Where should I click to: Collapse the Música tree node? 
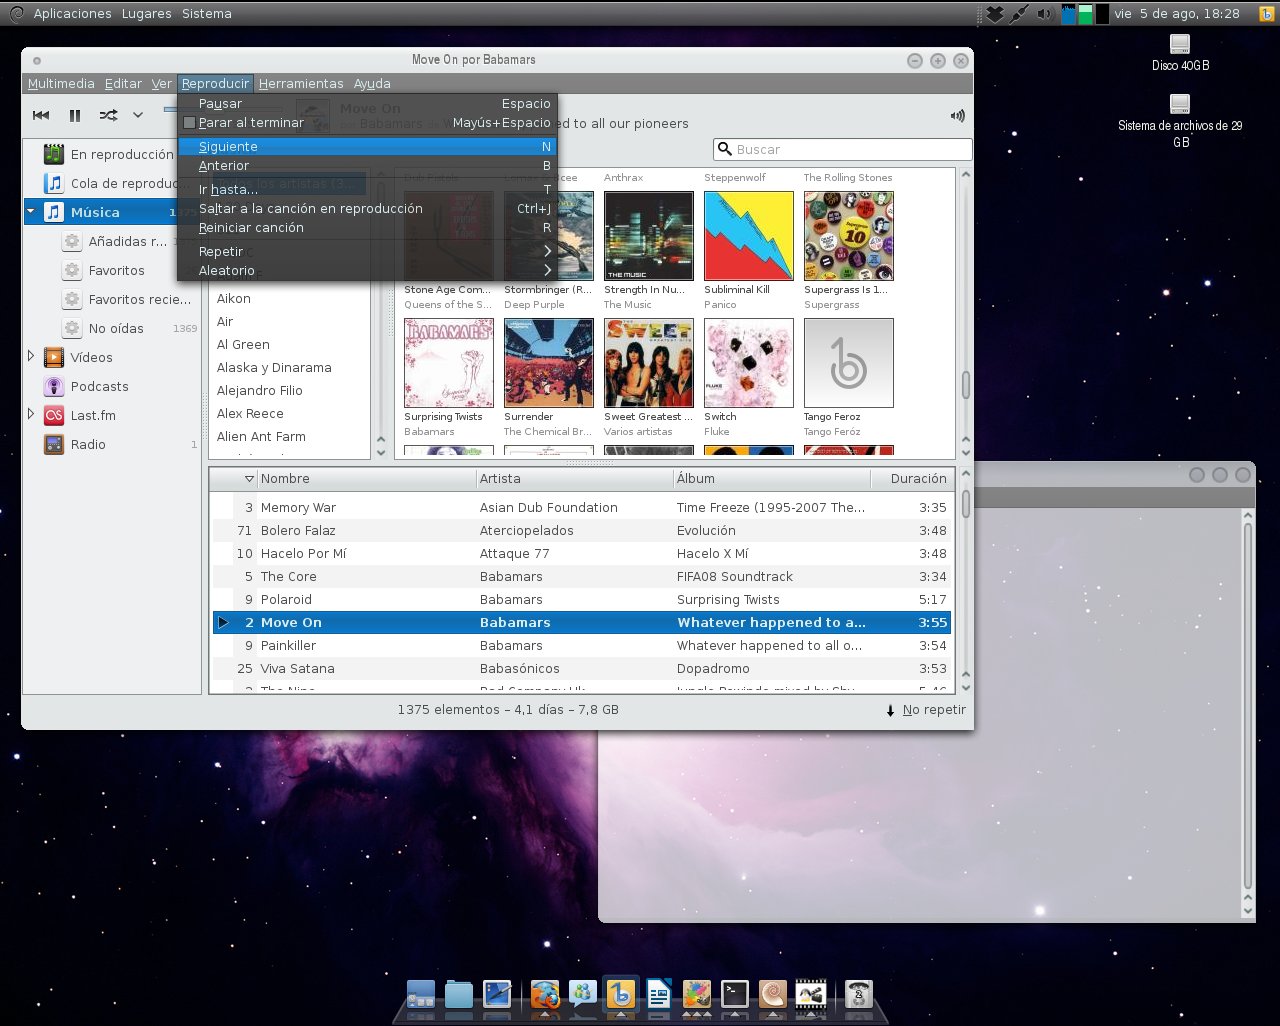click(31, 212)
